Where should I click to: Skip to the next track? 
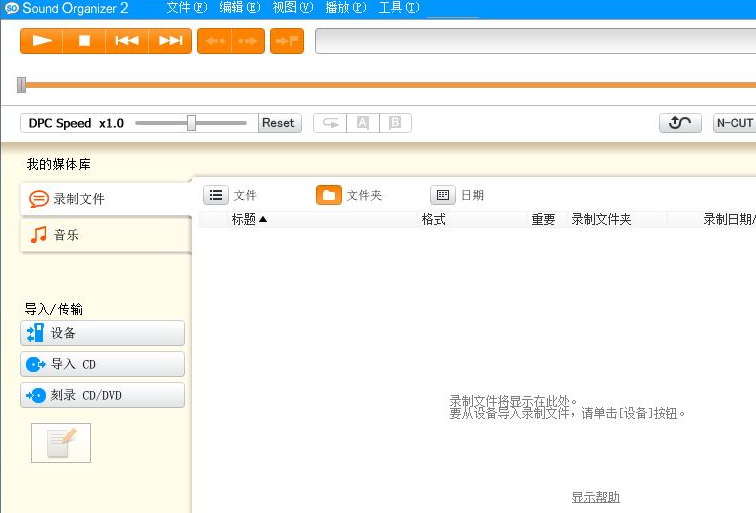170,40
